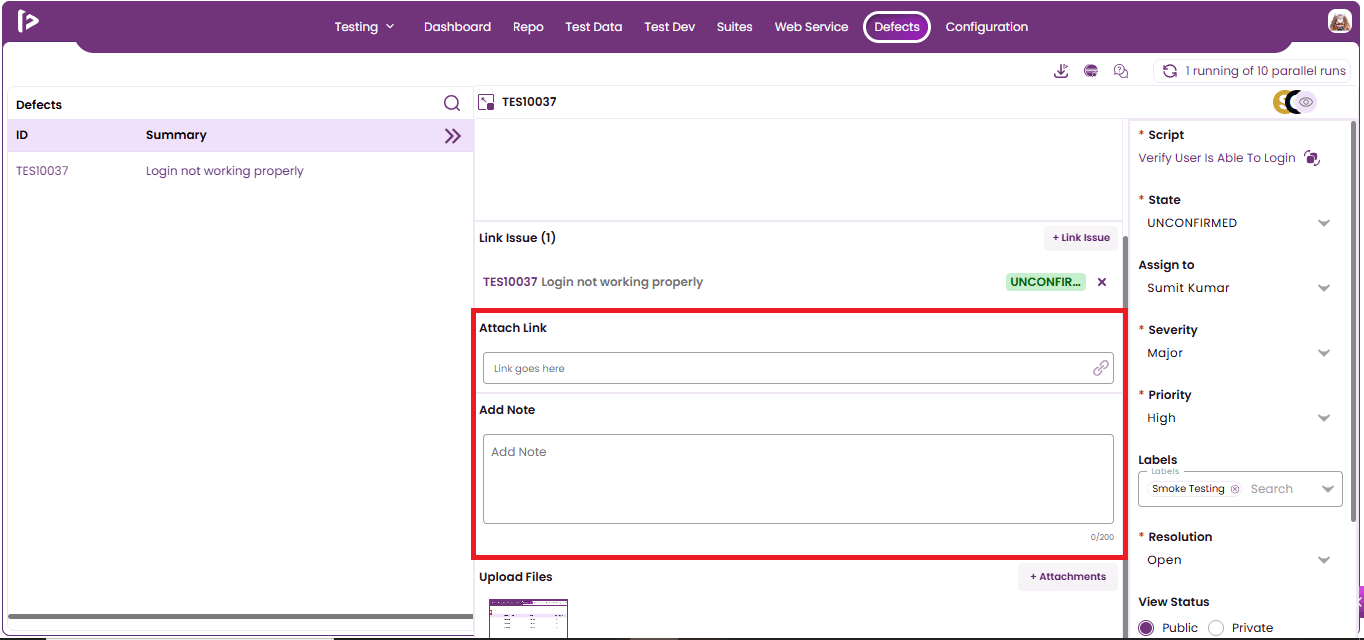This screenshot has height=640, width=1364.
Task: Open the help chat bubbles icon
Action: [1121, 71]
